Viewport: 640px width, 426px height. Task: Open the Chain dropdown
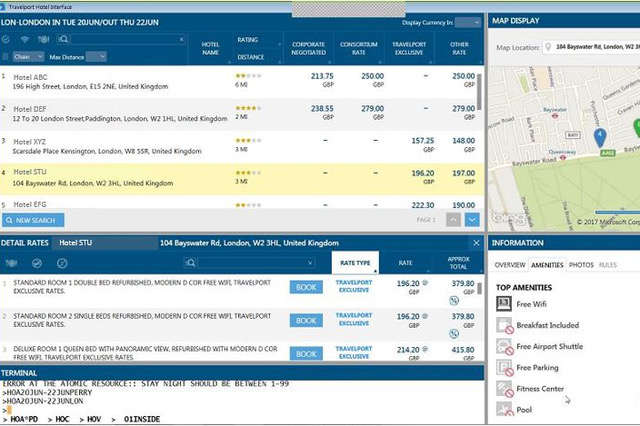[x=29, y=57]
